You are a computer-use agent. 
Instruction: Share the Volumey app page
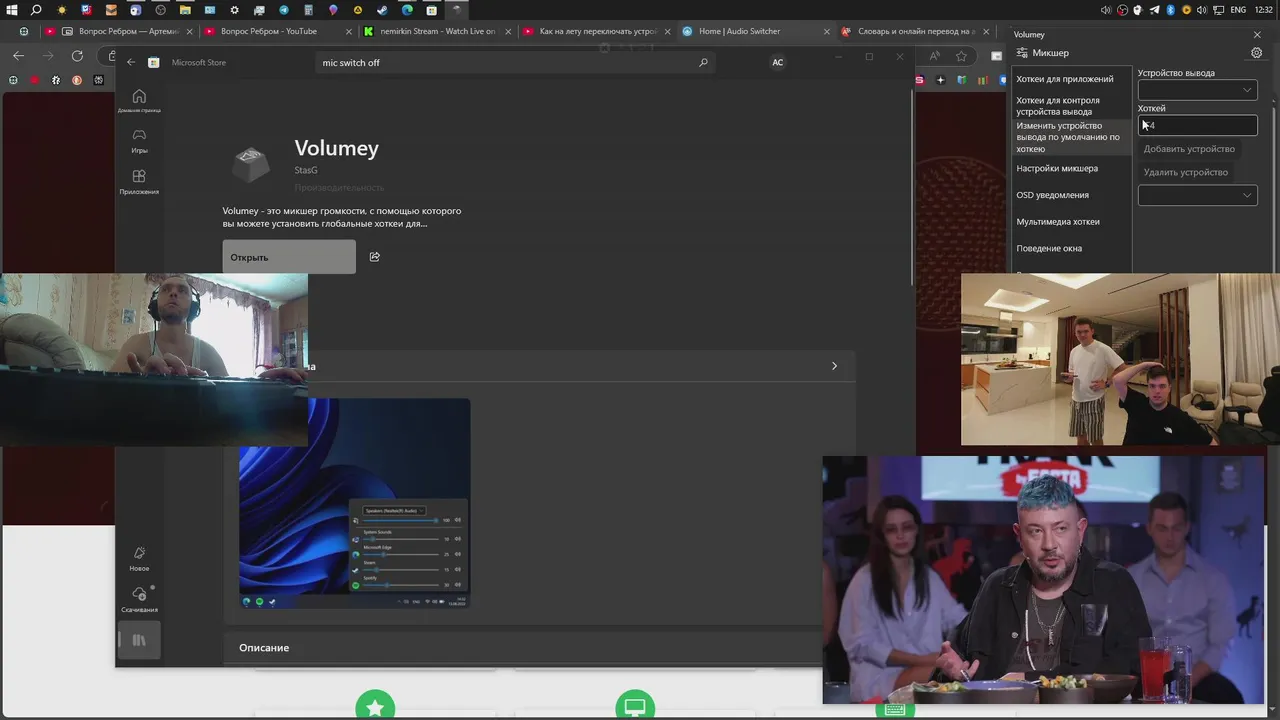click(375, 257)
